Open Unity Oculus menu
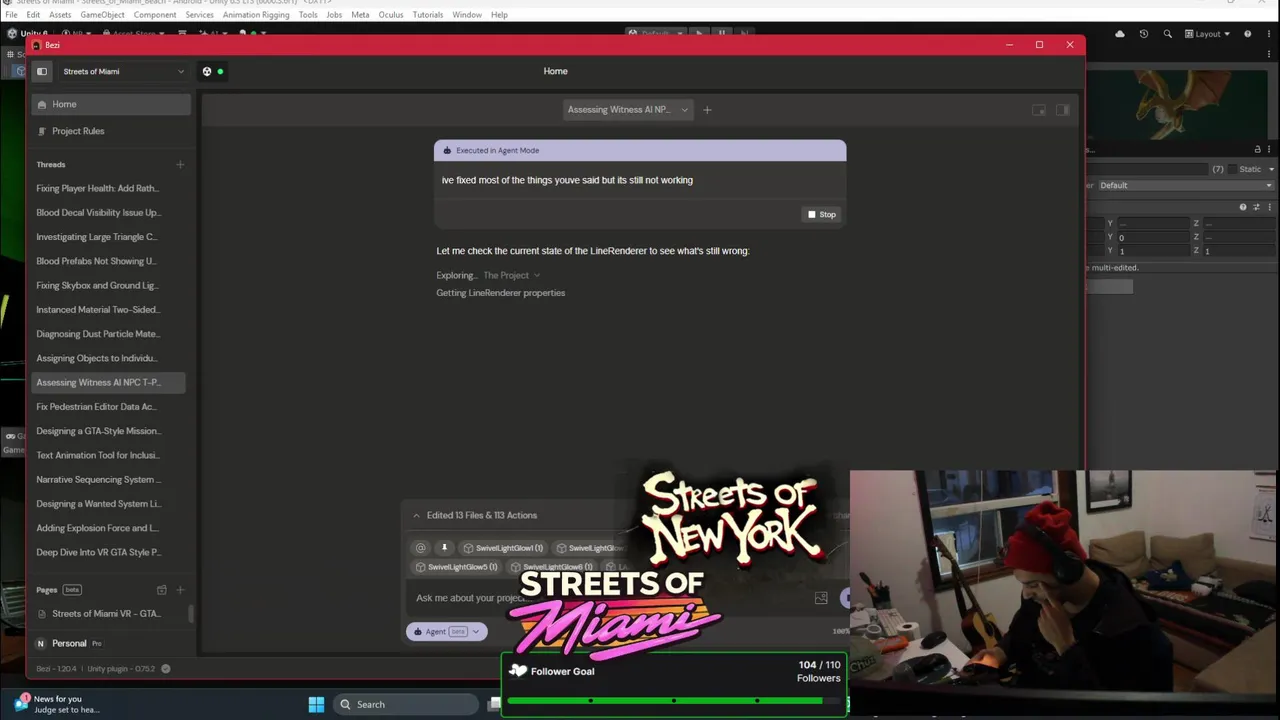The image size is (1280, 720). click(391, 15)
